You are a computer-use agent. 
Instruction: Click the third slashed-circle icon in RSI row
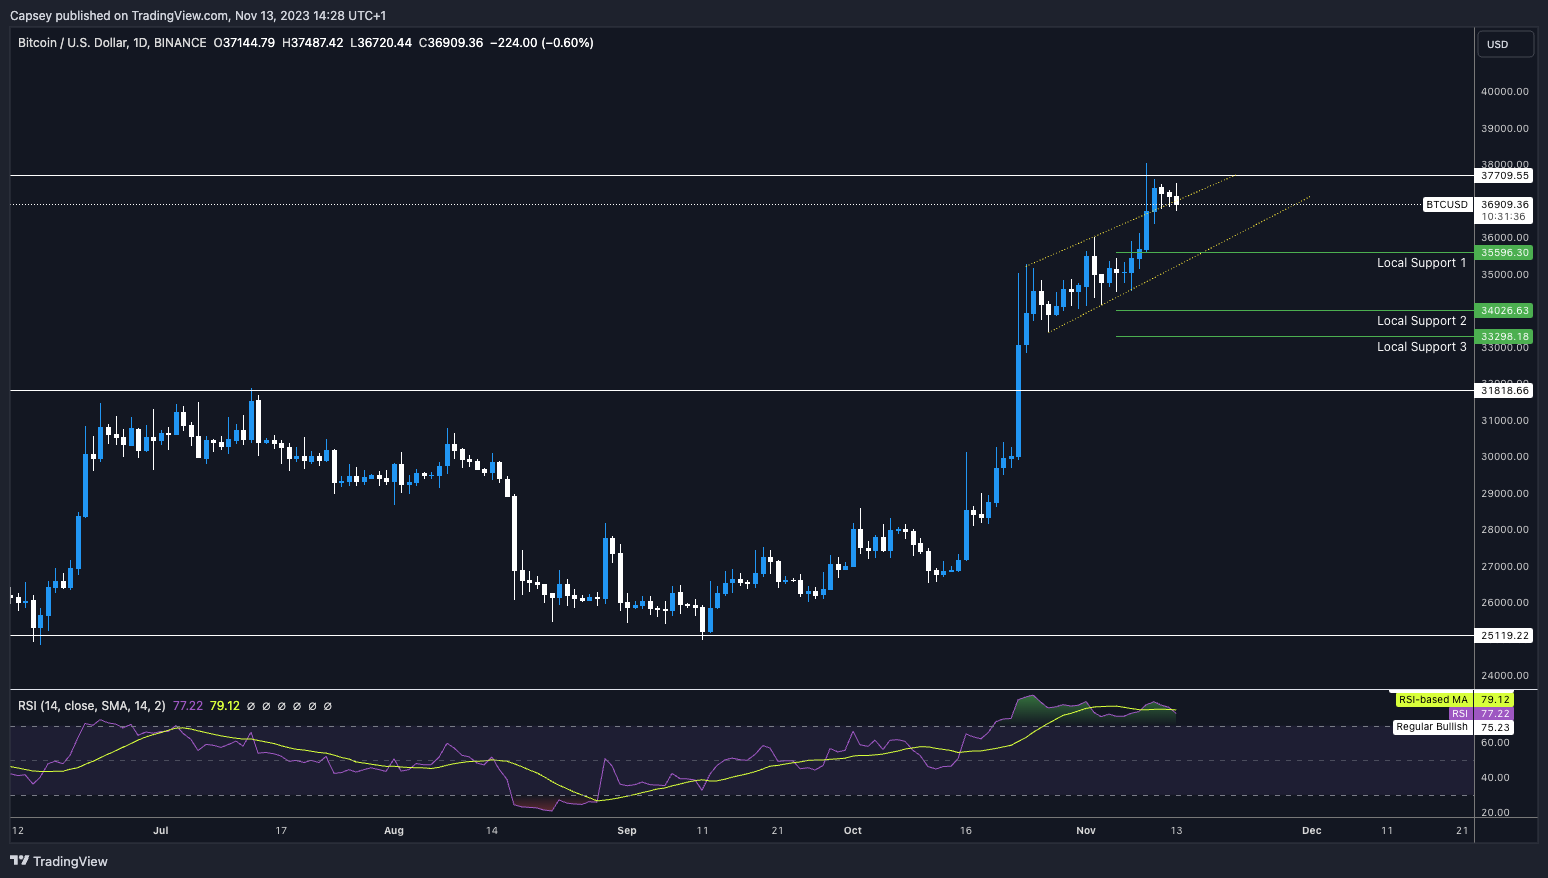[x=281, y=706]
